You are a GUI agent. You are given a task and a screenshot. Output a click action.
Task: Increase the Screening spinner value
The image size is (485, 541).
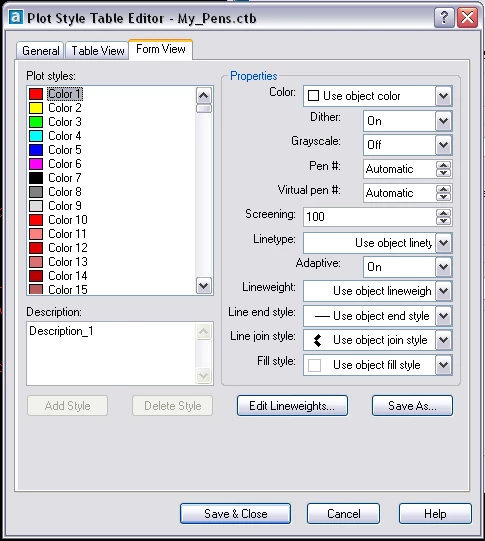tap(443, 213)
